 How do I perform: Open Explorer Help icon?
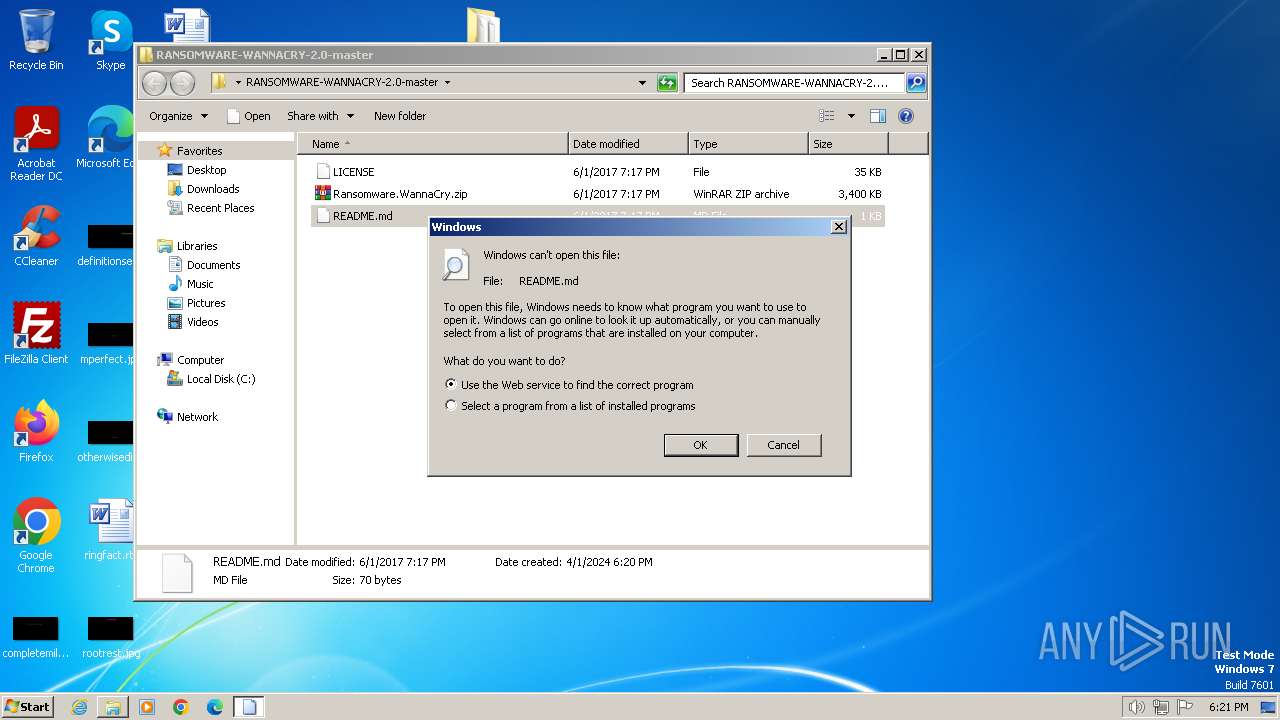(906, 116)
